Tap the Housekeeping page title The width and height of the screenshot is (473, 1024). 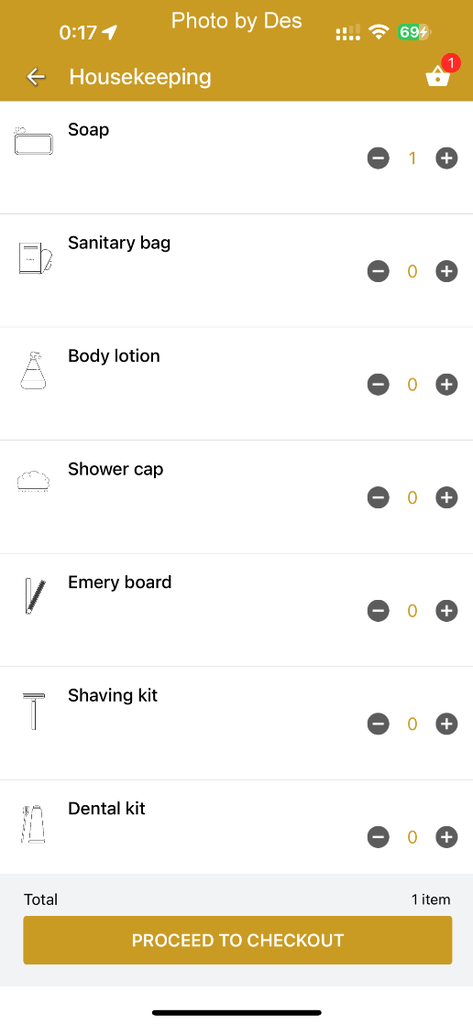click(140, 77)
